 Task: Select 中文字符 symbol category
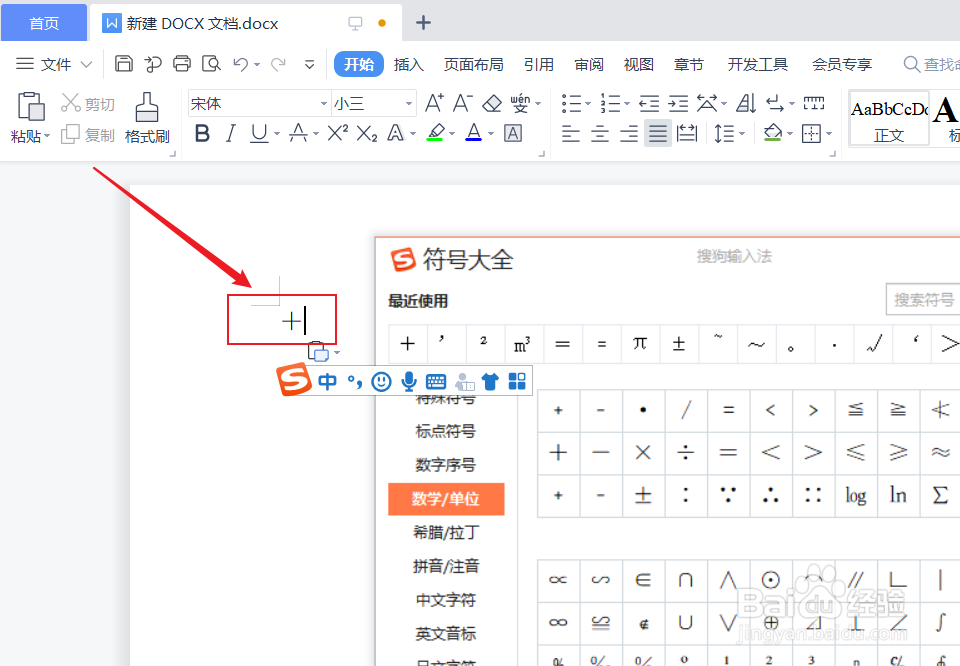point(446,599)
